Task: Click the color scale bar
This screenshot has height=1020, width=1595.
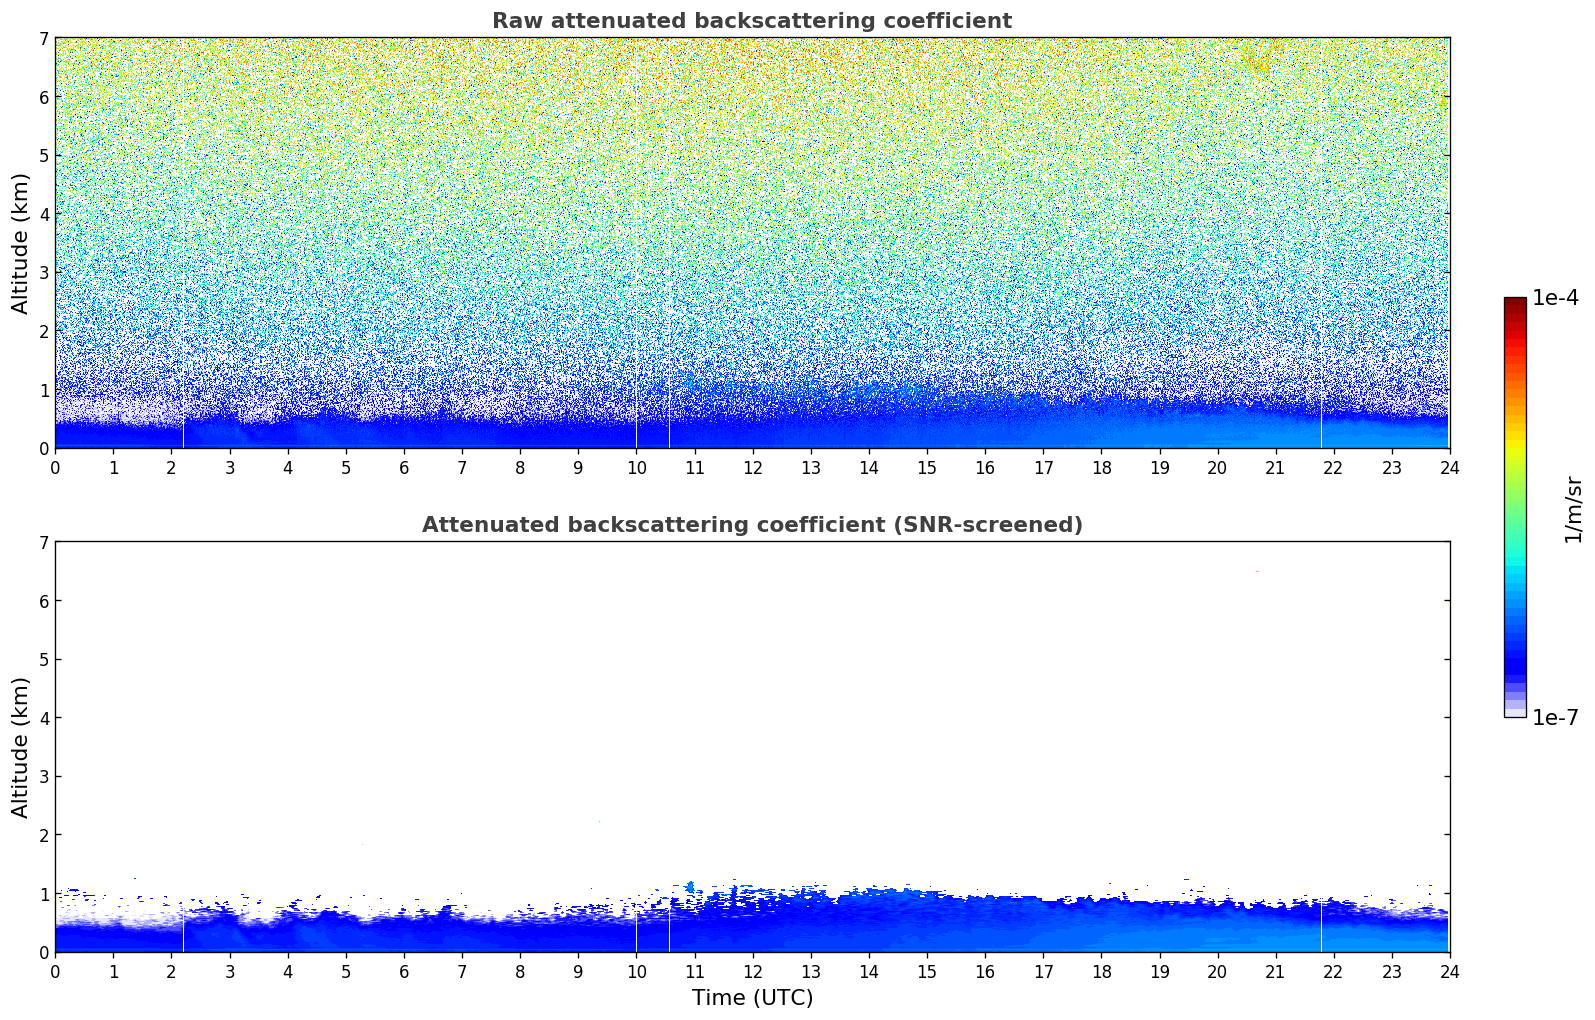Action: click(x=1515, y=507)
